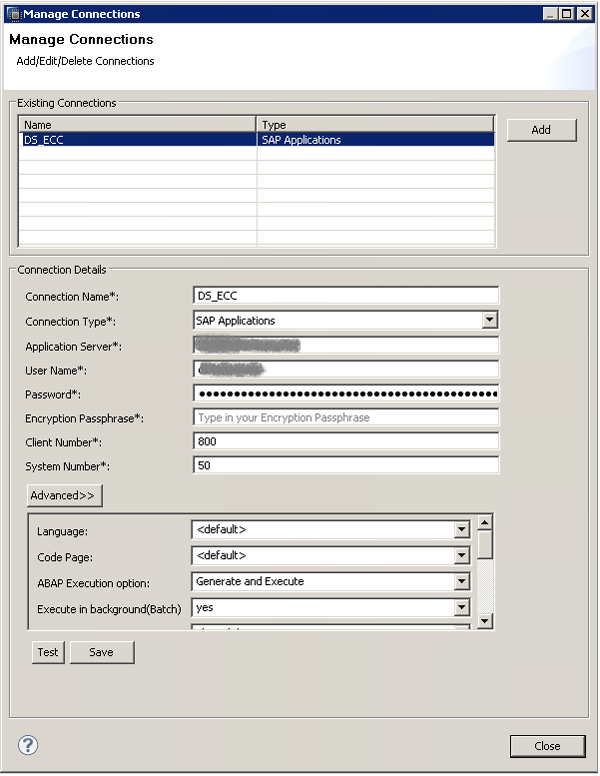Click the help question mark icon
The height and width of the screenshot is (776, 600).
[x=28, y=745]
